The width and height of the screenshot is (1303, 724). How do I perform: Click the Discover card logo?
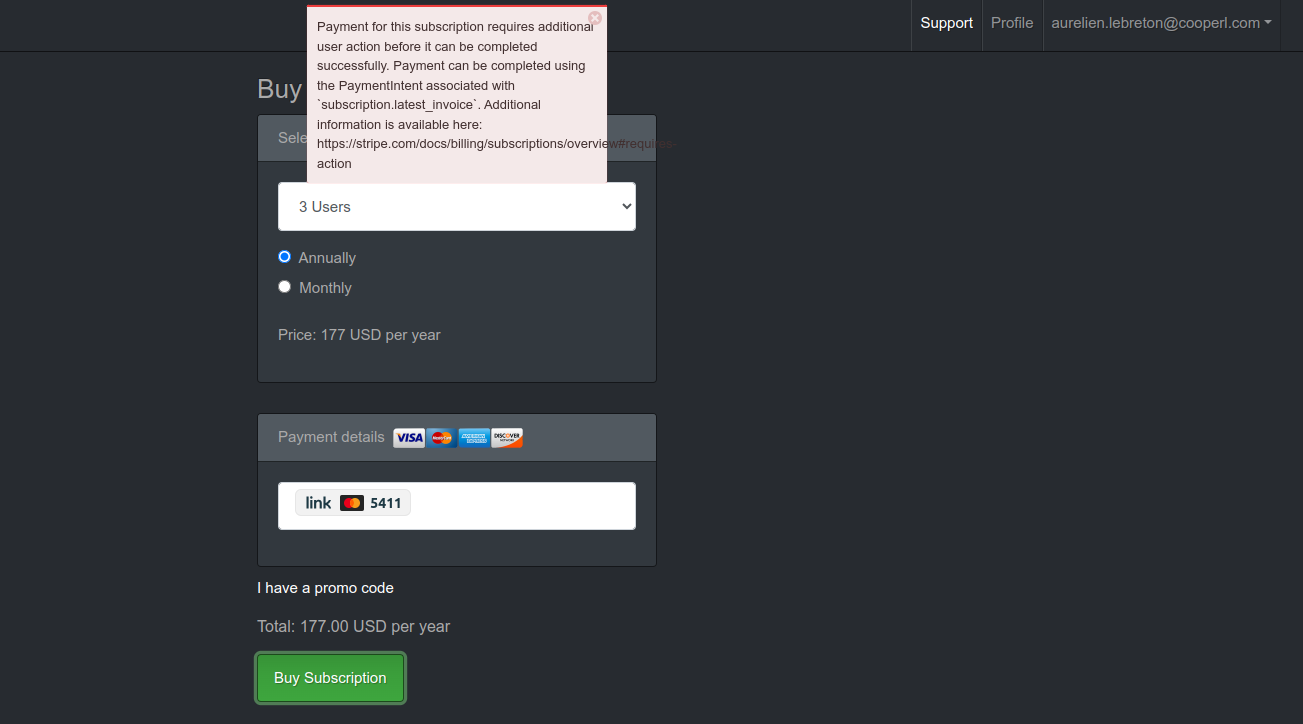(x=507, y=438)
